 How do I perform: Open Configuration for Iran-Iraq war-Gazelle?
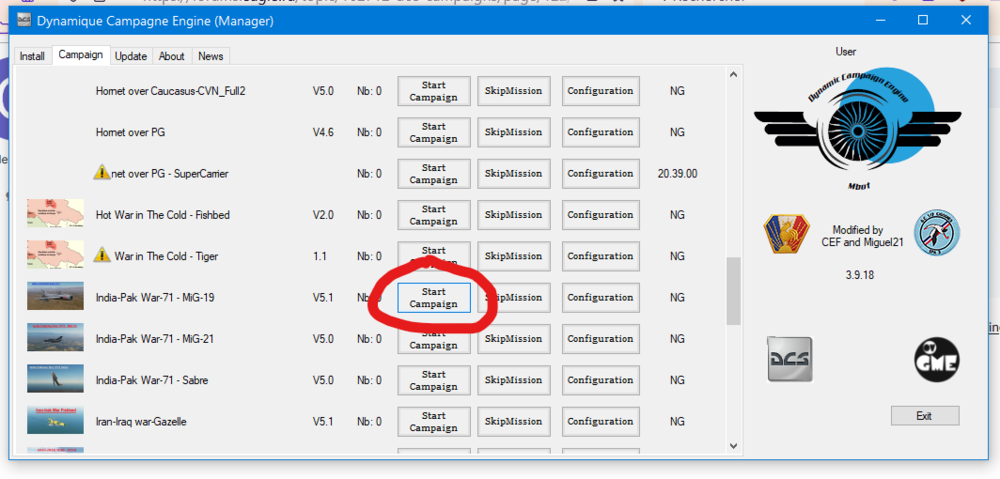[600, 422]
